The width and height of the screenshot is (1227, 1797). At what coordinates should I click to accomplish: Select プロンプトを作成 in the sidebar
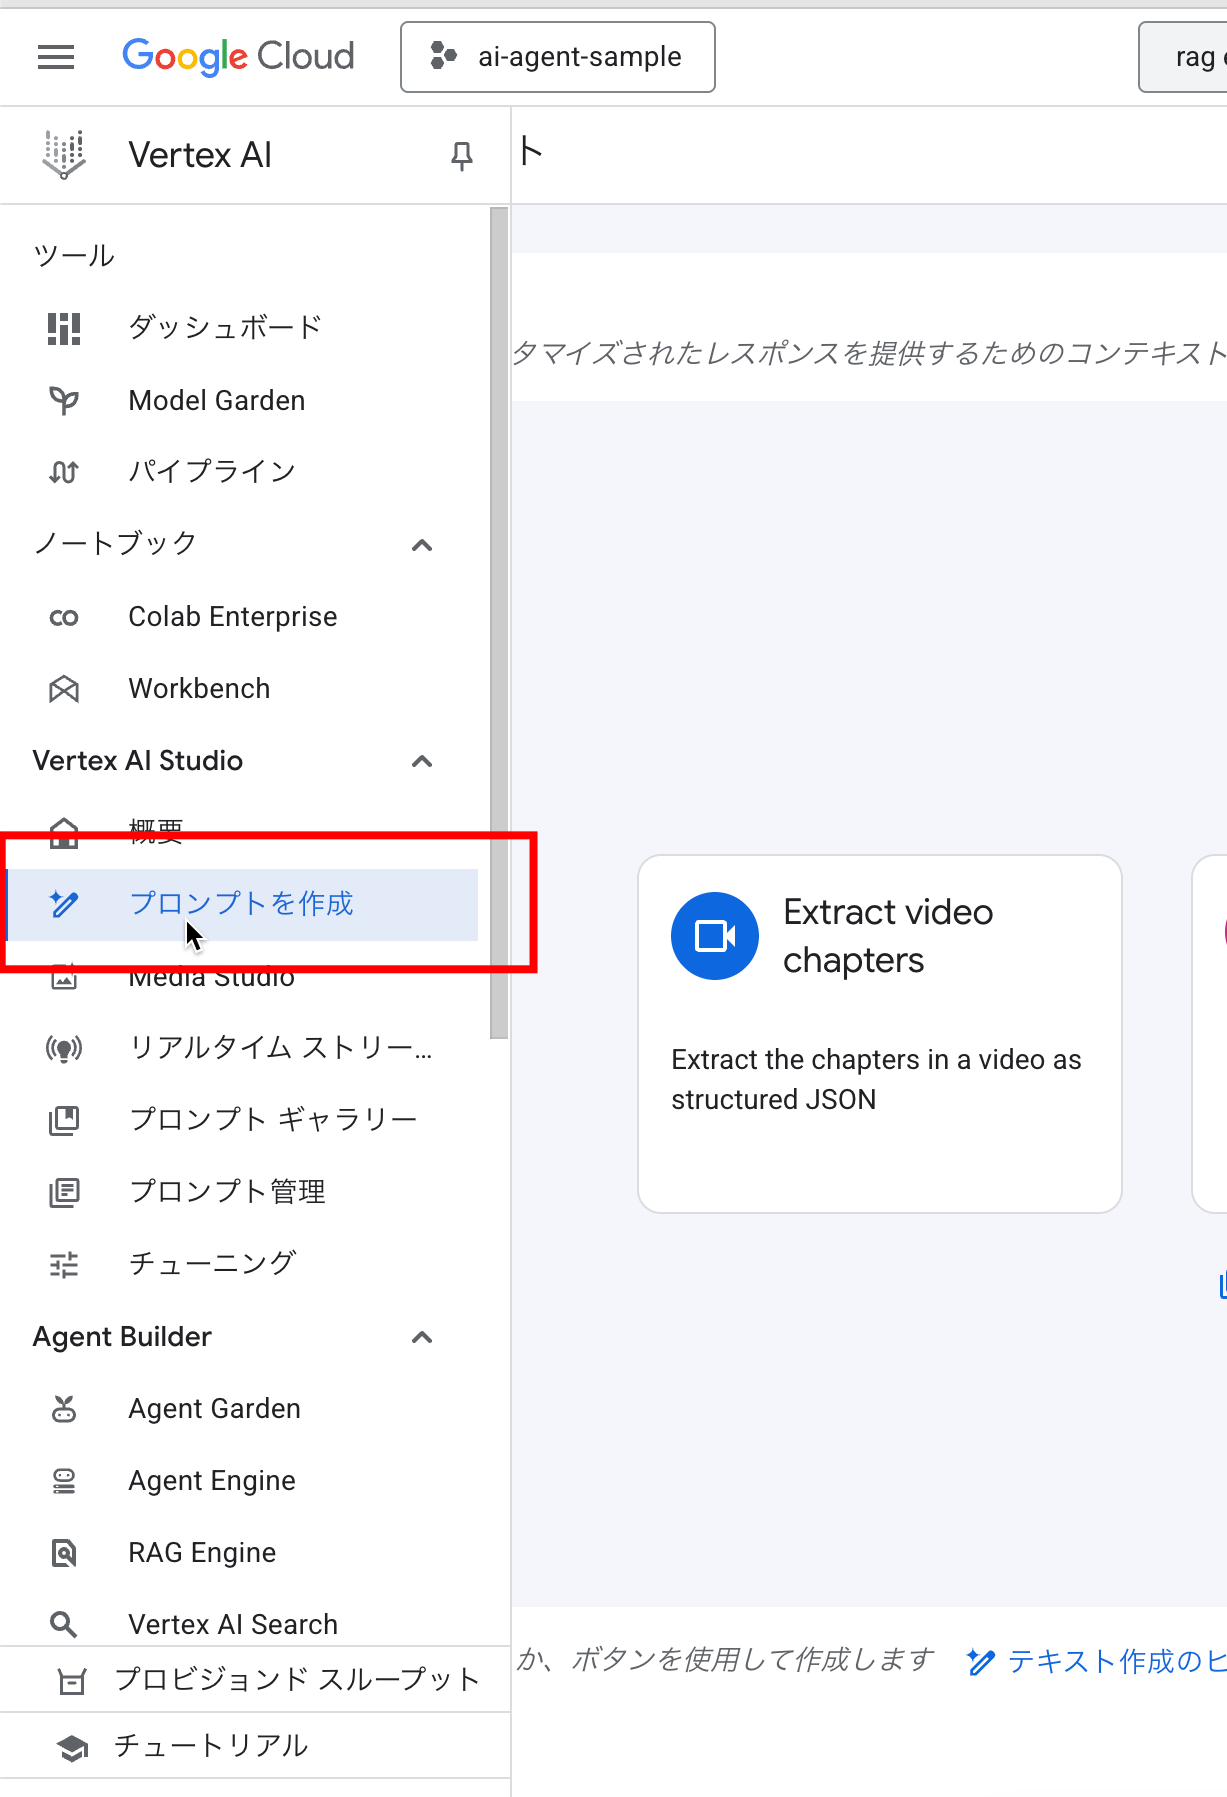tap(242, 905)
